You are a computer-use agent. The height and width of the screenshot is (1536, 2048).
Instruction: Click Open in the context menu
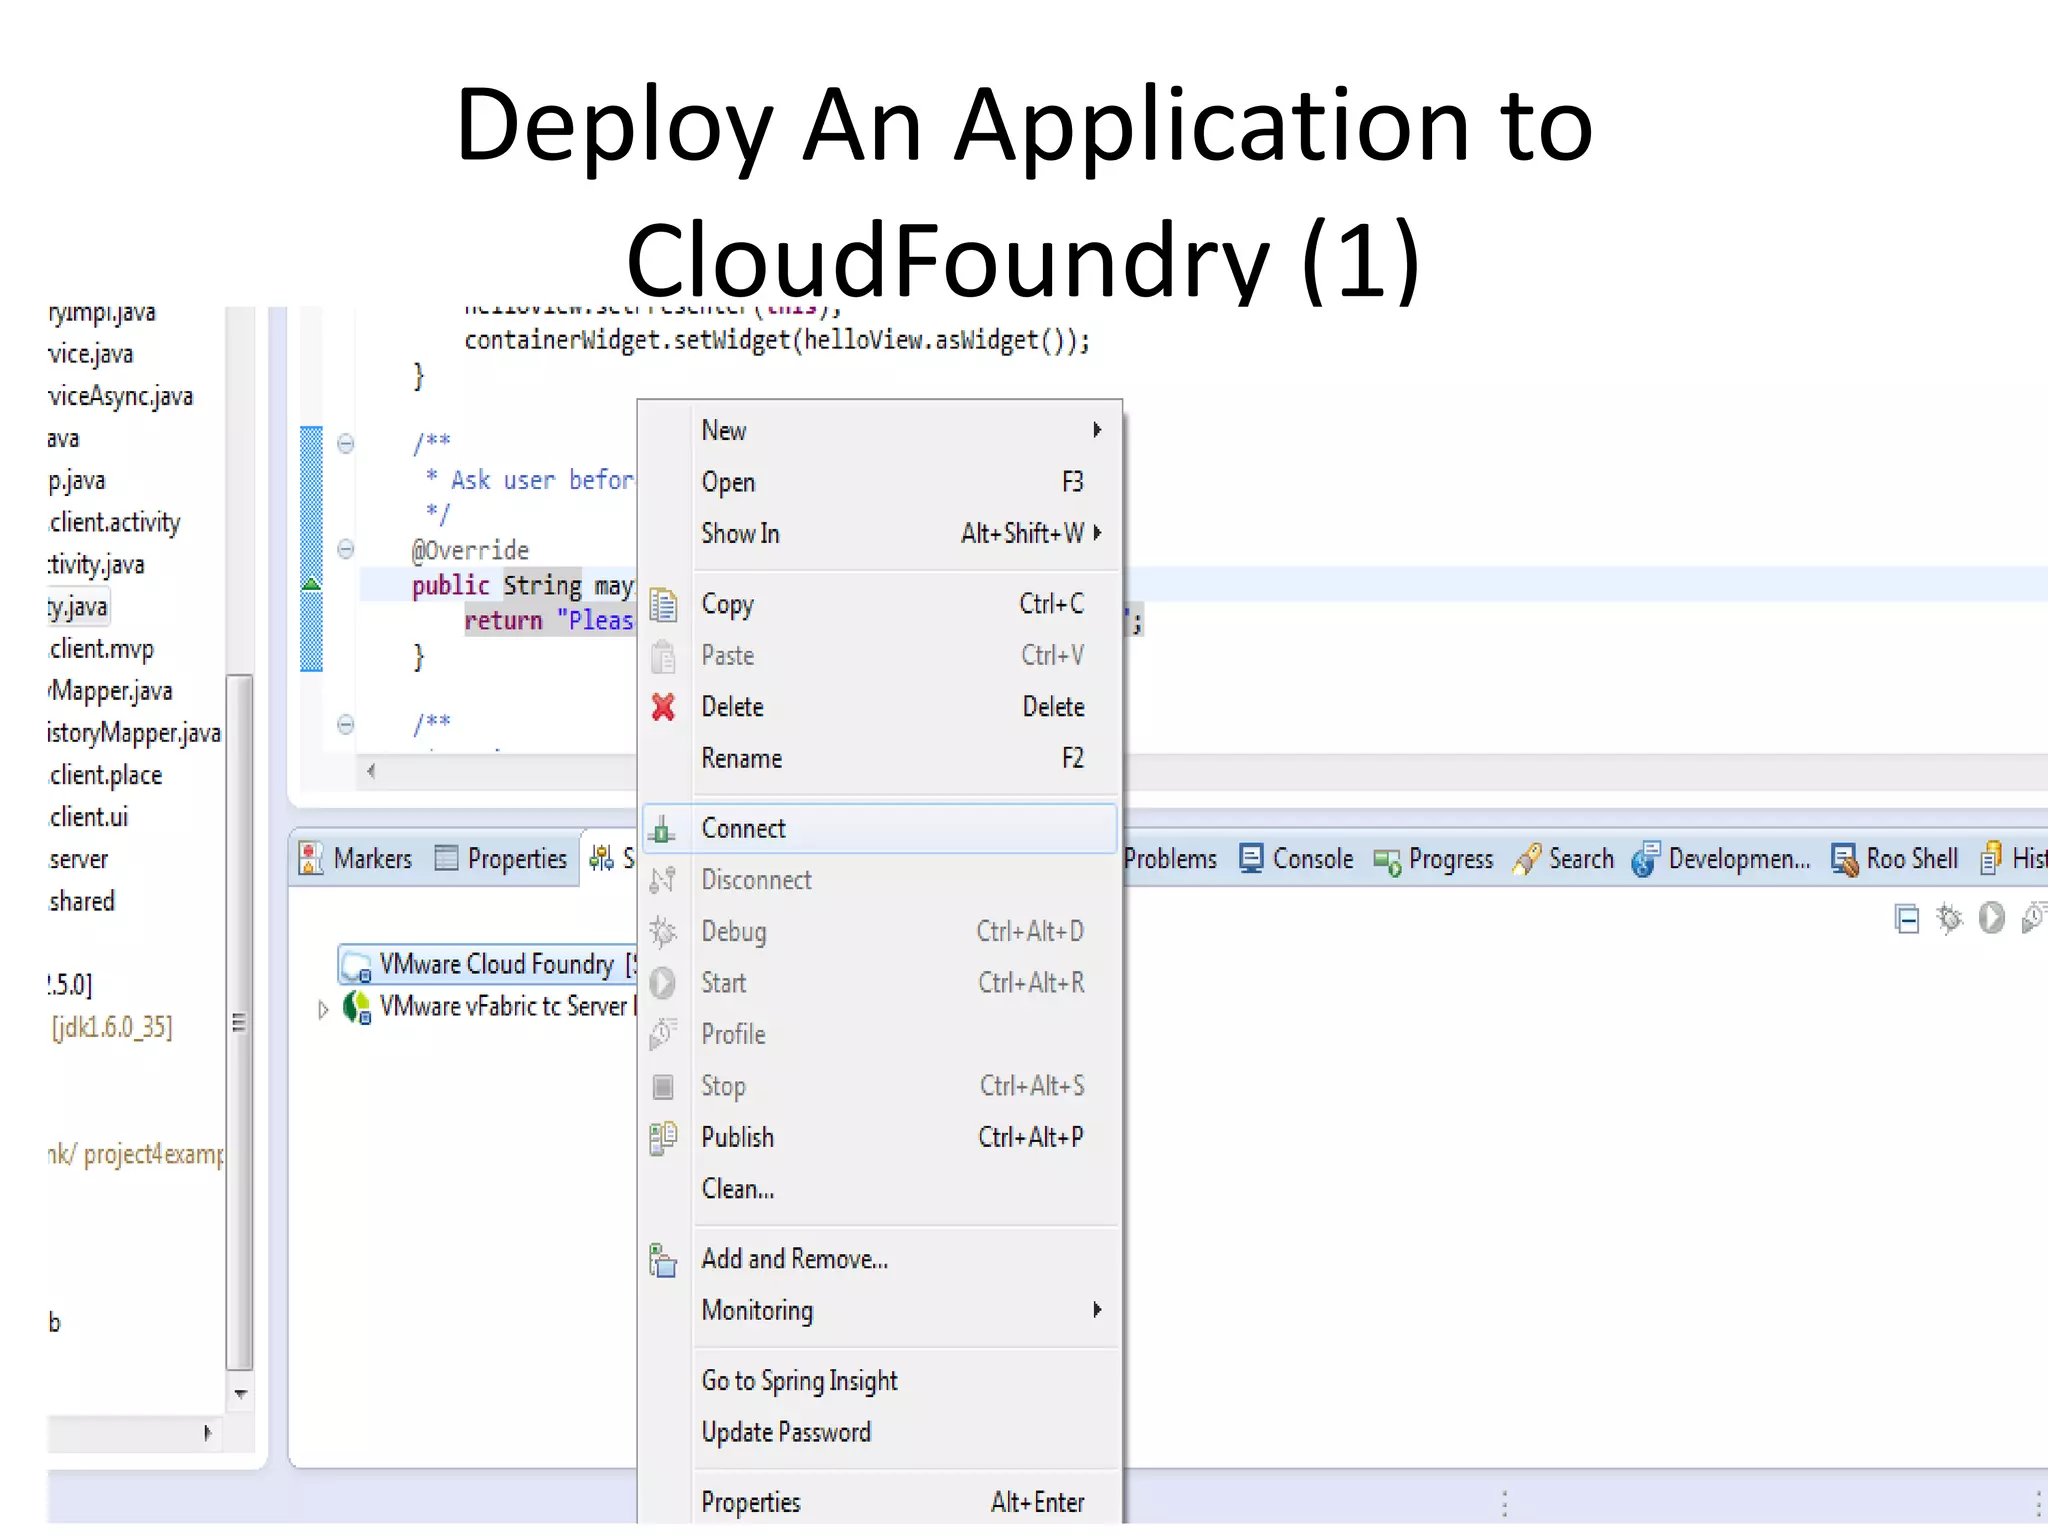click(879, 482)
